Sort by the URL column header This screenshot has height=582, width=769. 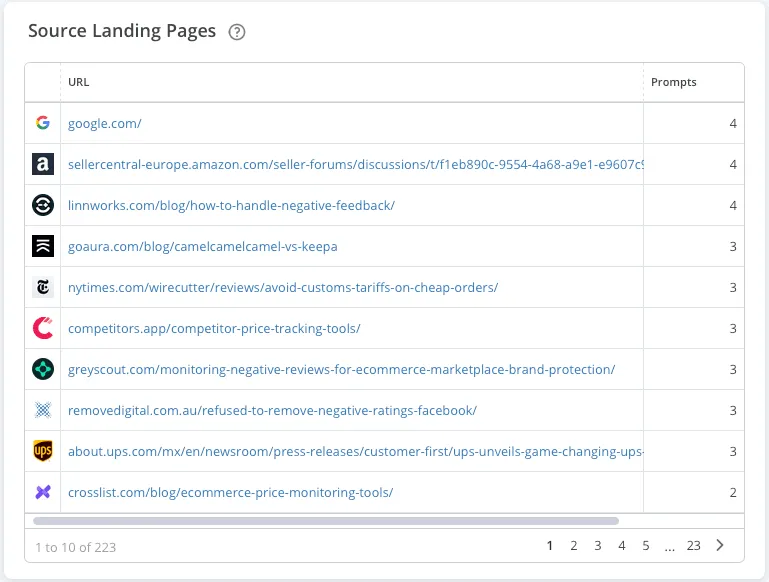click(79, 82)
